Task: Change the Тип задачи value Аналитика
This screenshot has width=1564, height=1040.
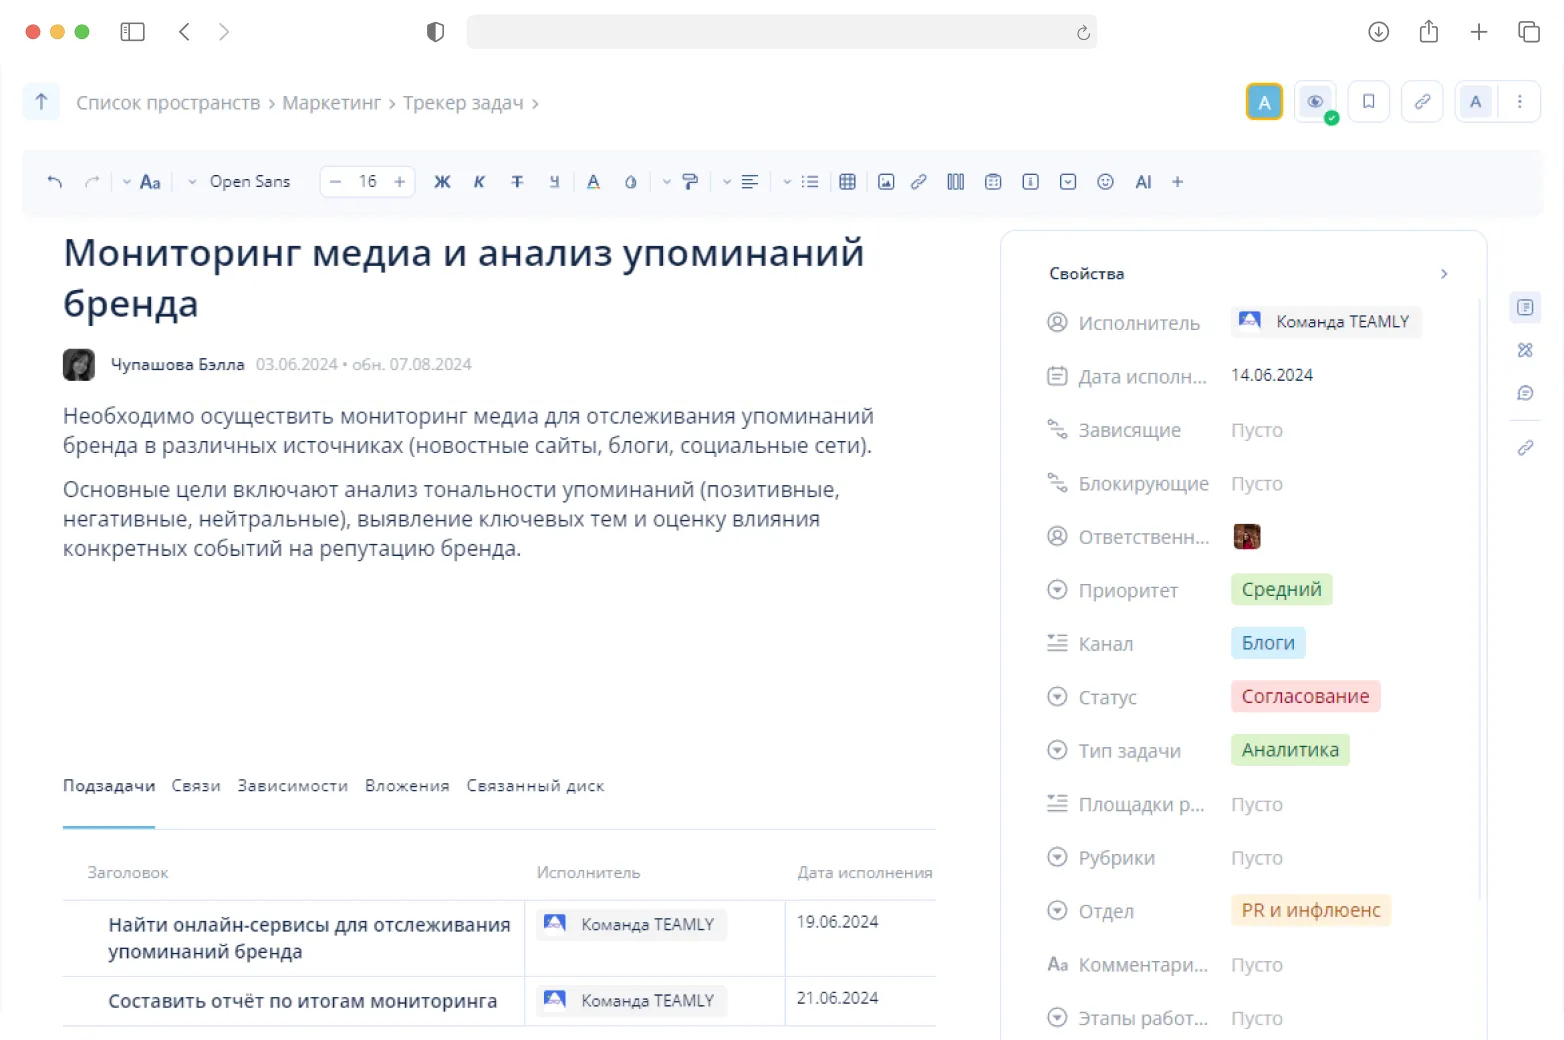Action: (x=1290, y=750)
